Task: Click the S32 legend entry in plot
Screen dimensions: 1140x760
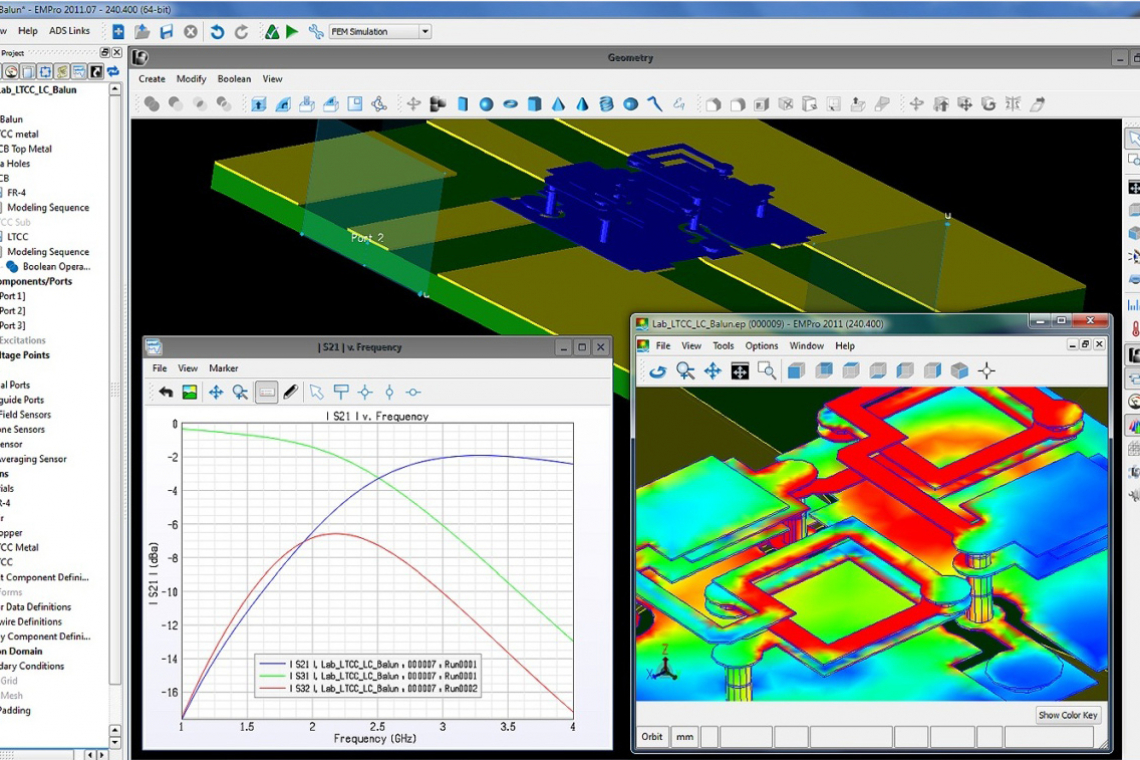Action: [369, 688]
